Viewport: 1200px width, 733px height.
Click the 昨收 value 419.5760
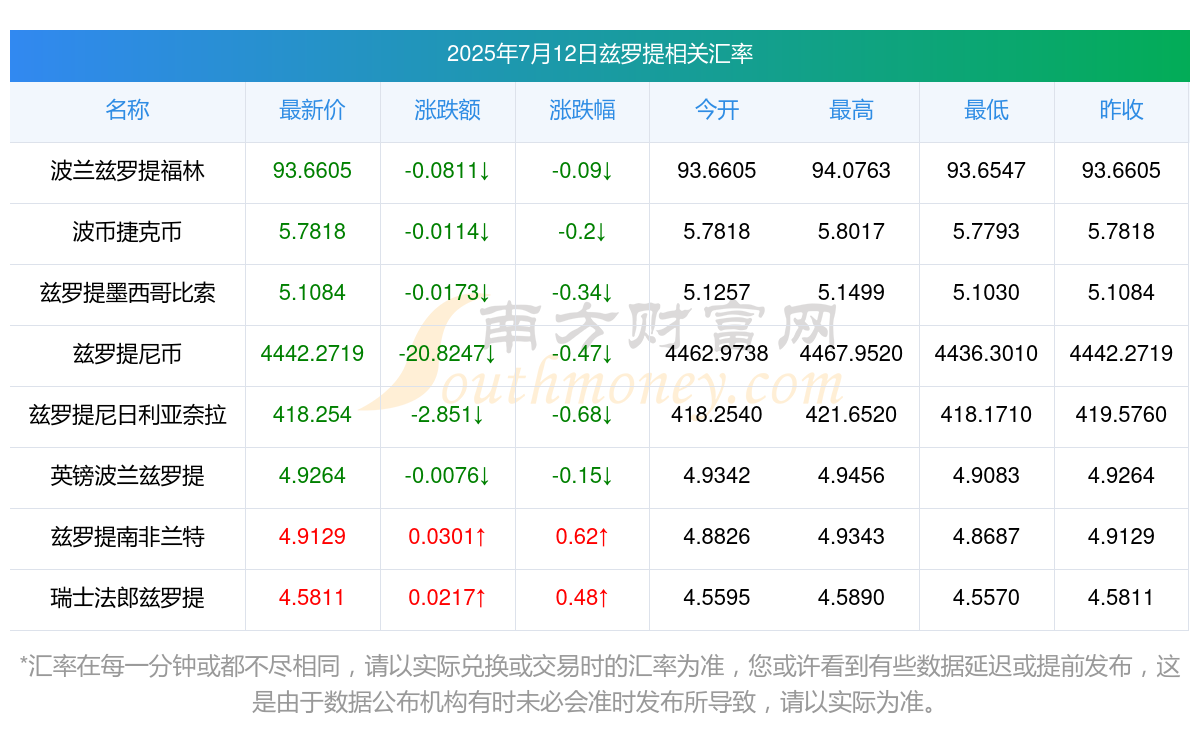coord(1121,414)
